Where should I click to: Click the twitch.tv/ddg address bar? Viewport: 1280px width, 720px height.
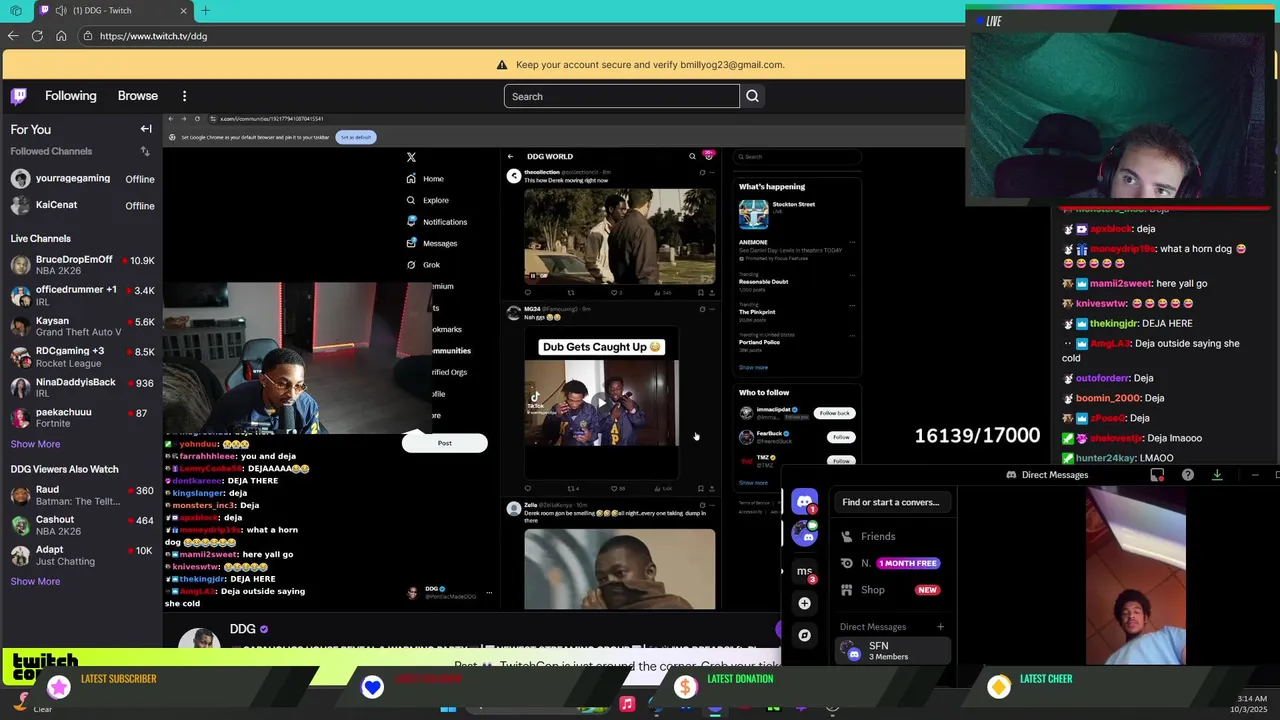point(520,36)
